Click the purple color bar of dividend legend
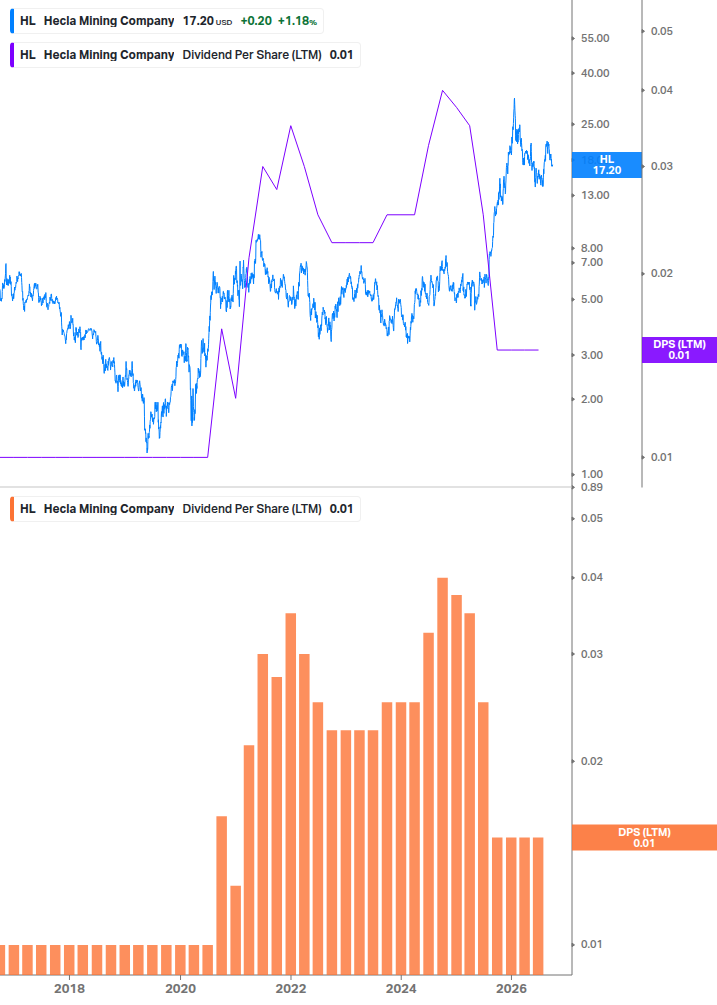Screen dimensions: 717x1005 tap(12, 55)
